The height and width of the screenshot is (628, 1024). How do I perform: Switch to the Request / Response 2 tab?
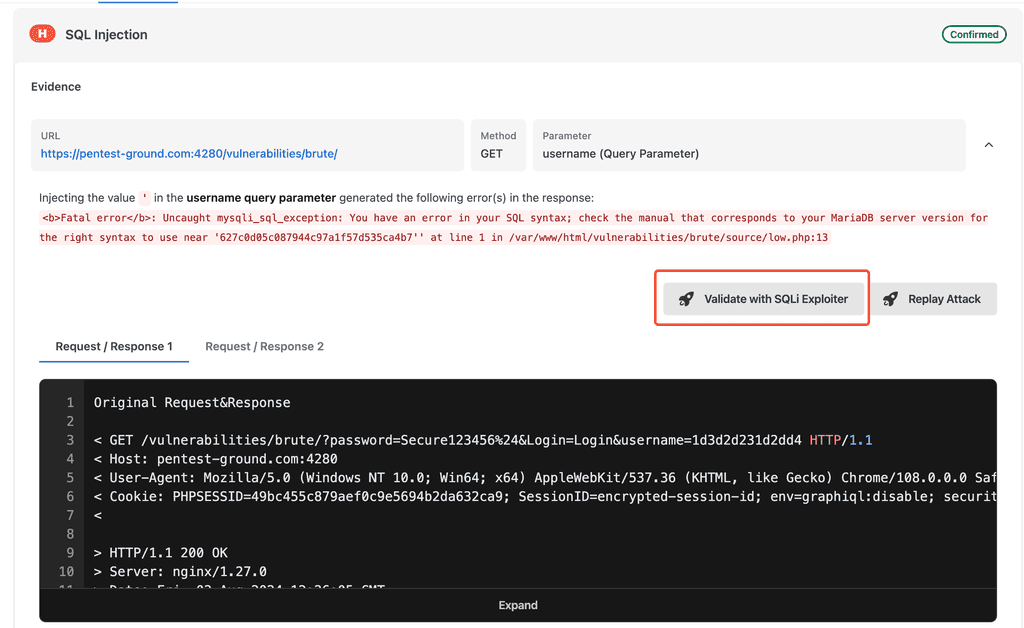pos(264,346)
